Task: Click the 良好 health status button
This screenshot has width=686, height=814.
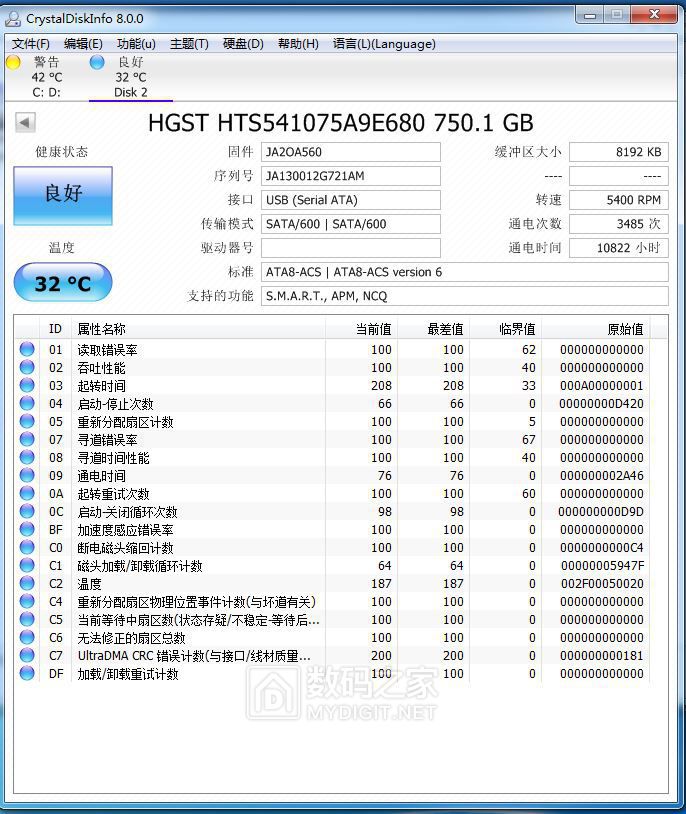Action: tap(63, 196)
